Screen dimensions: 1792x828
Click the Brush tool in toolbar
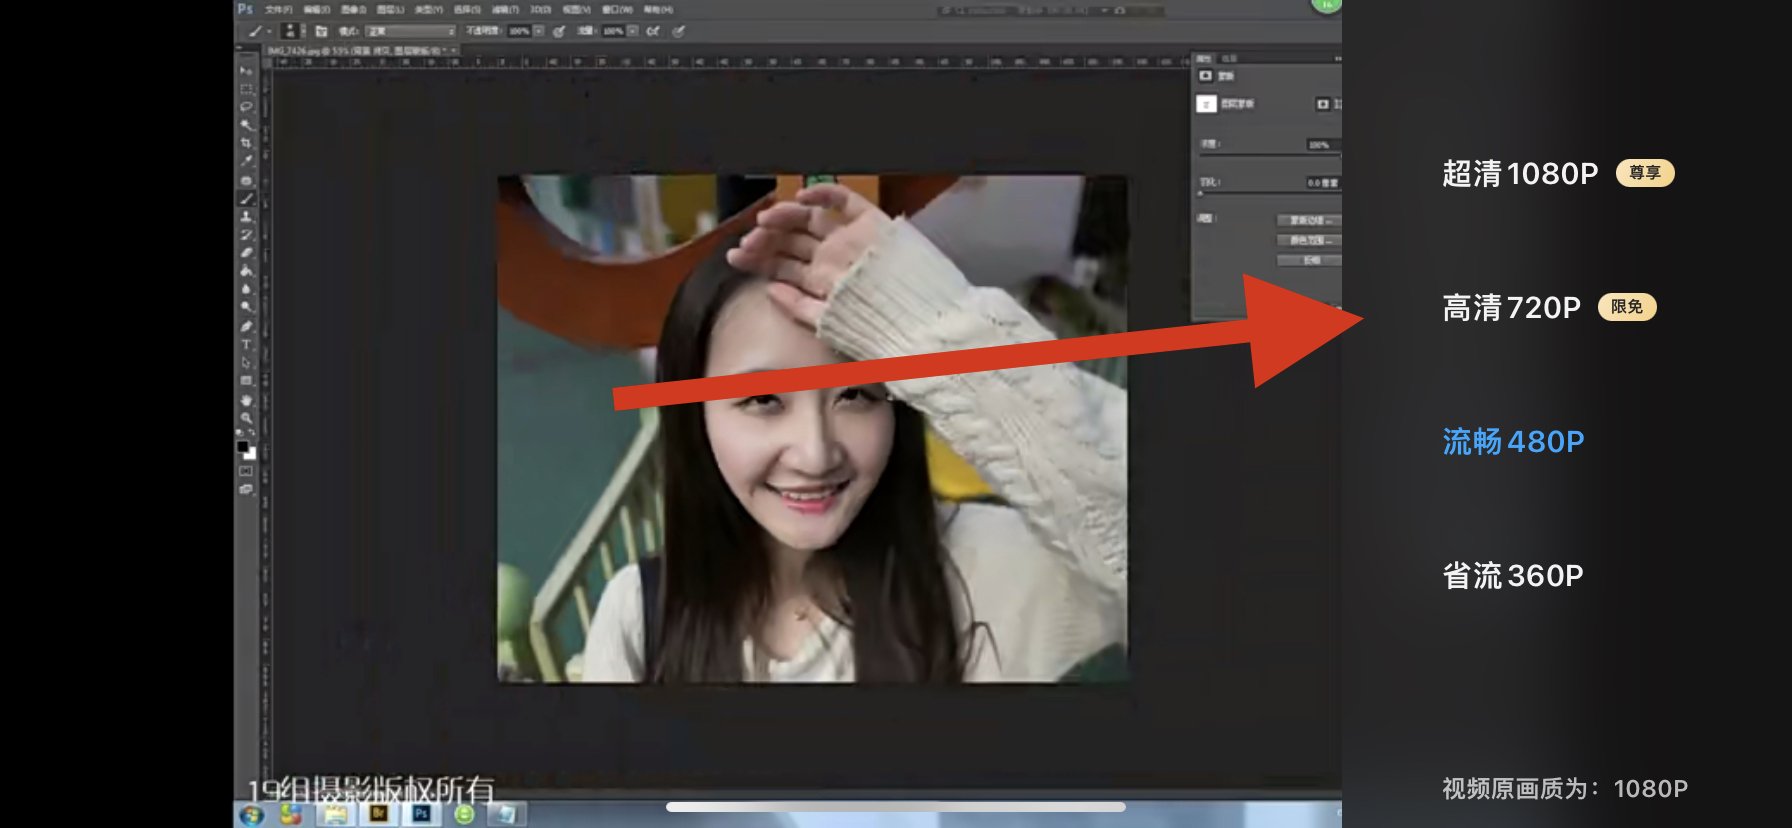[246, 198]
